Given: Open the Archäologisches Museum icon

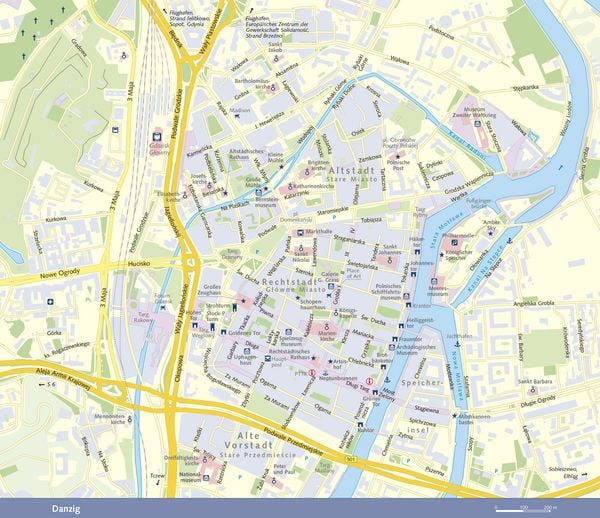Looking at the screenshot, I should pyautogui.click(x=391, y=347).
